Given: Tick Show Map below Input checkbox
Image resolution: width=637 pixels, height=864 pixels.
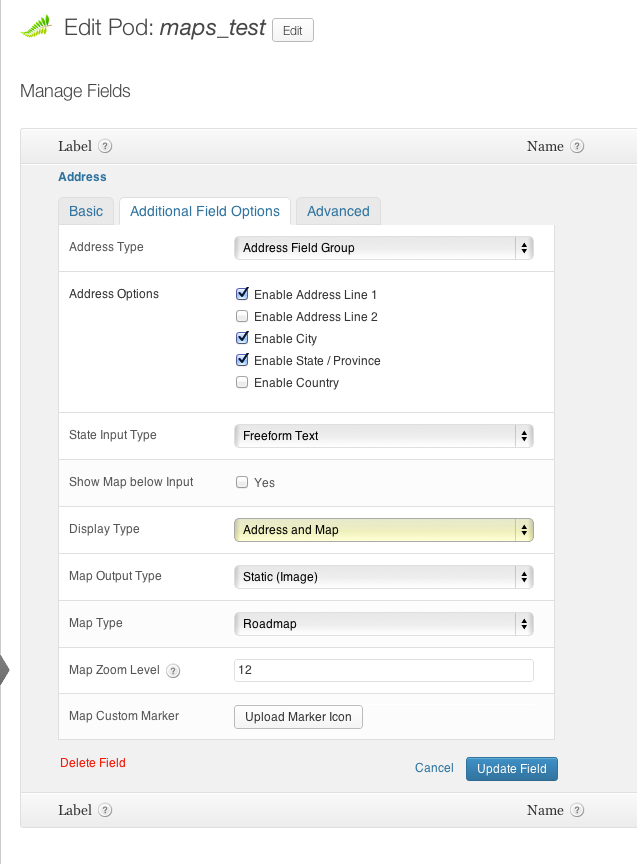Looking at the screenshot, I should [x=242, y=482].
